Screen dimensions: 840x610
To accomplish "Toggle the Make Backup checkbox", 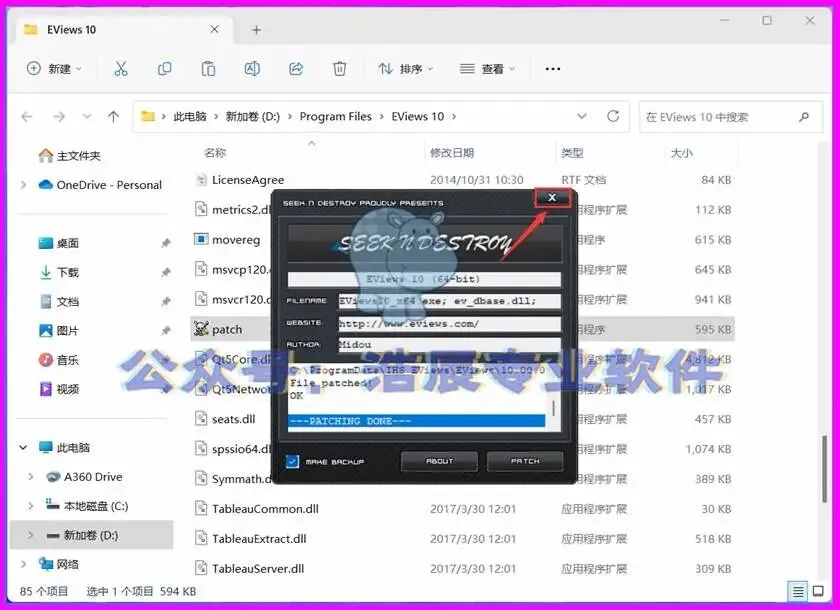I will pos(292,461).
